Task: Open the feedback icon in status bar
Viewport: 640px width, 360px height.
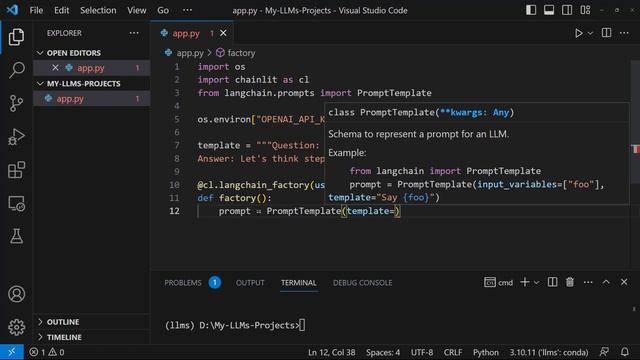Action: [x=604, y=352]
